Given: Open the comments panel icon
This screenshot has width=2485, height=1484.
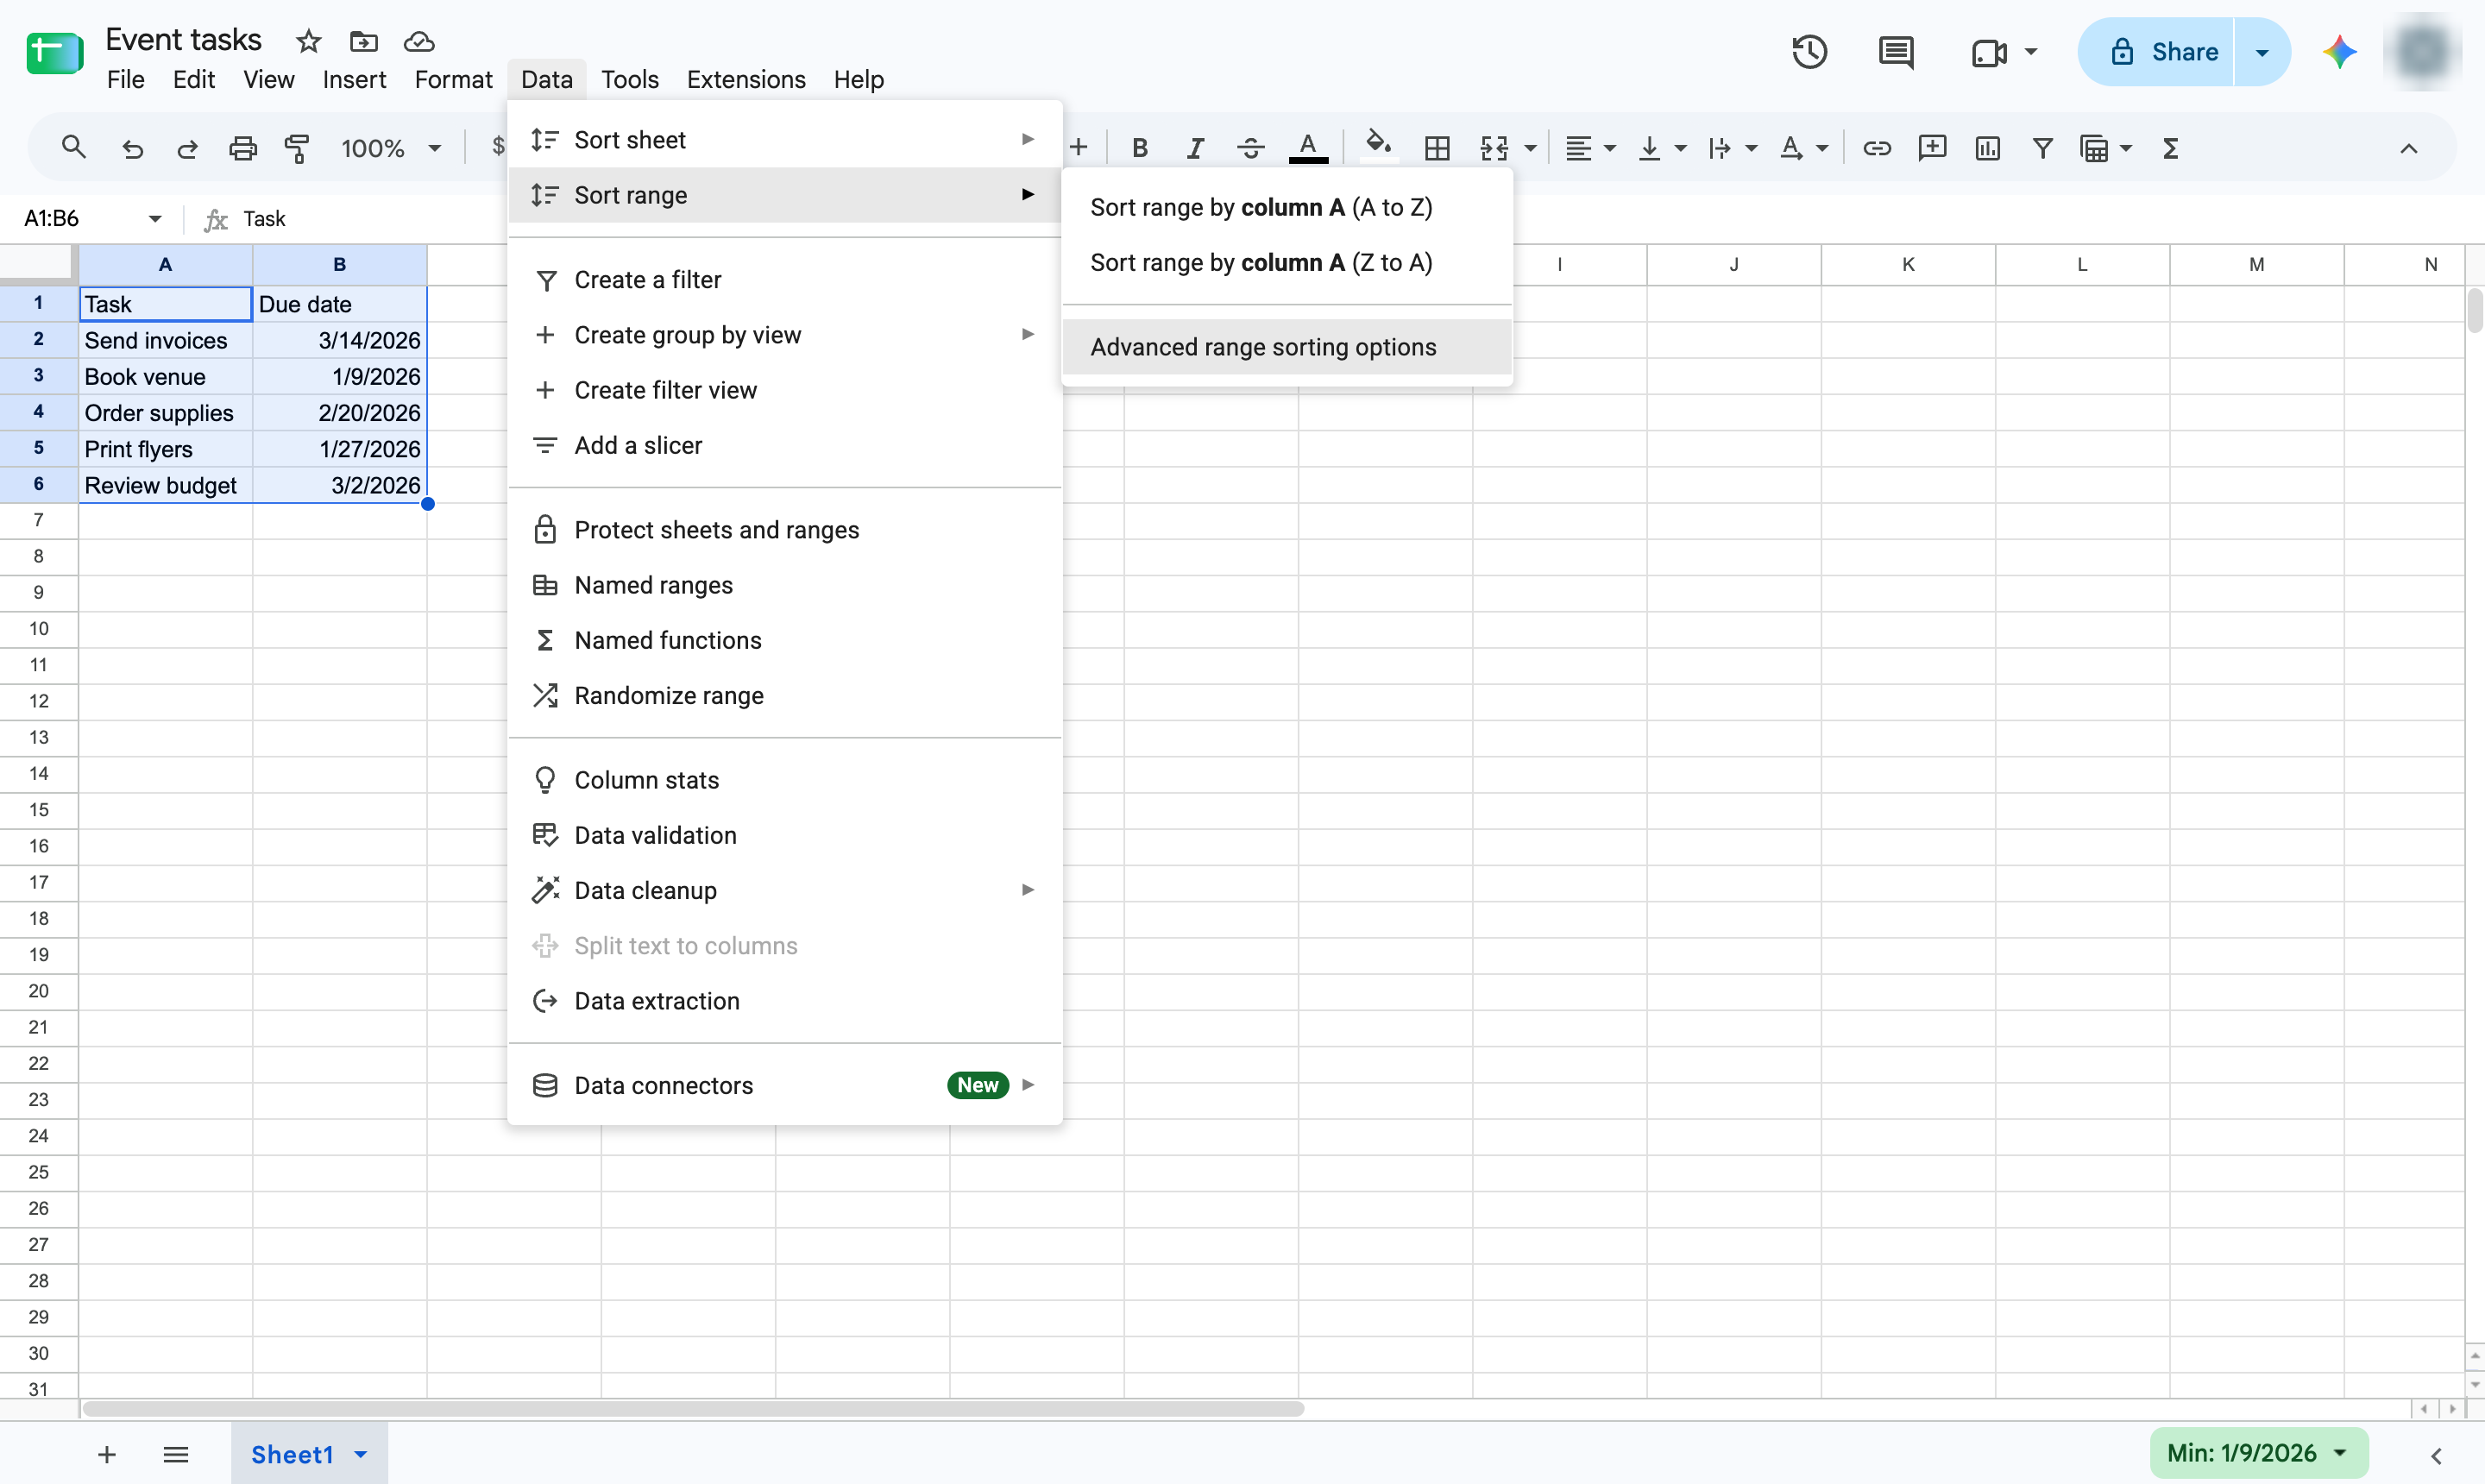Looking at the screenshot, I should click(1896, 52).
